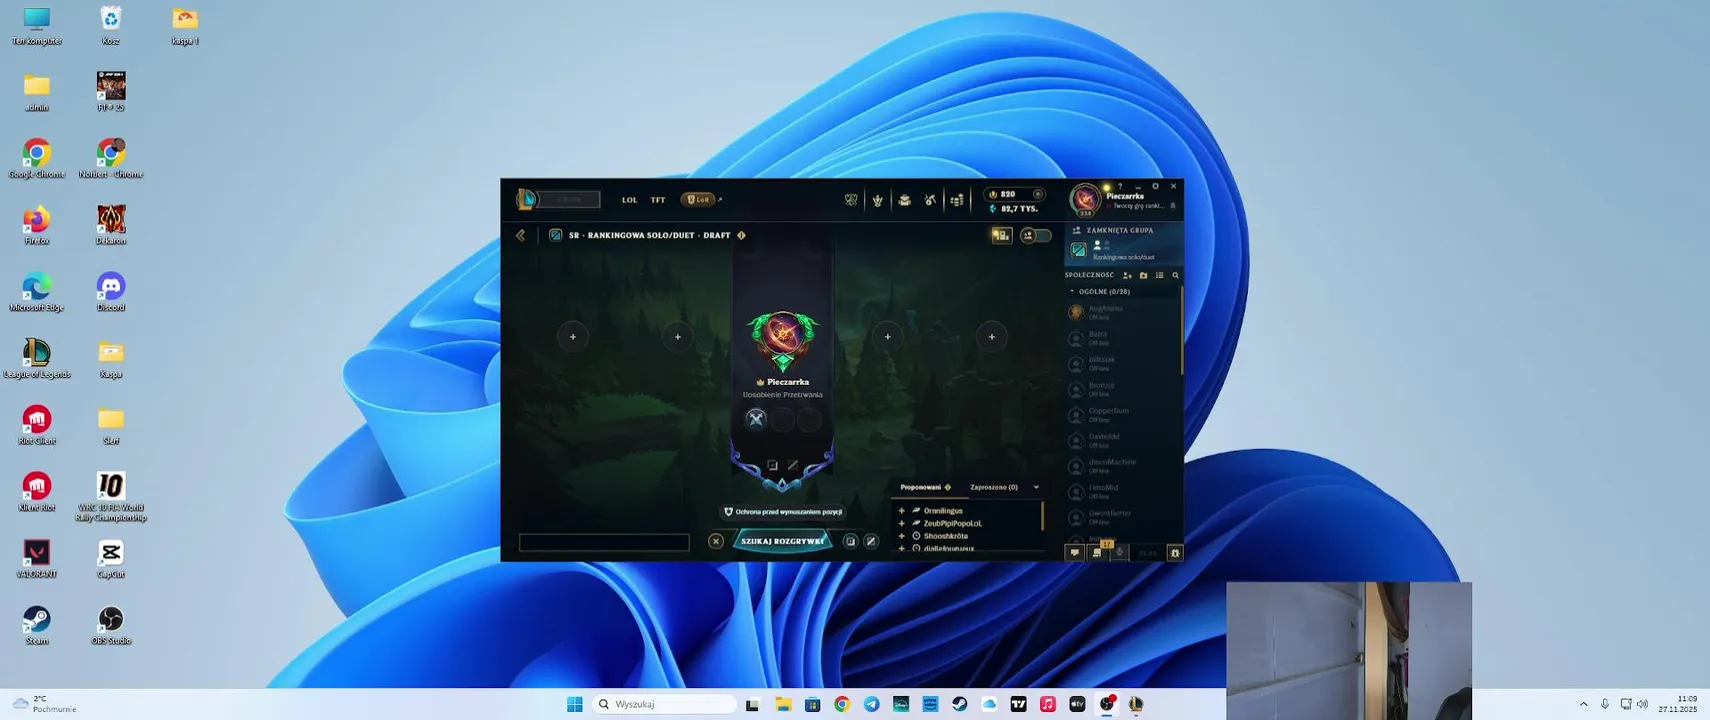Open Windows Start menu
The width and height of the screenshot is (1710, 720).
point(575,704)
